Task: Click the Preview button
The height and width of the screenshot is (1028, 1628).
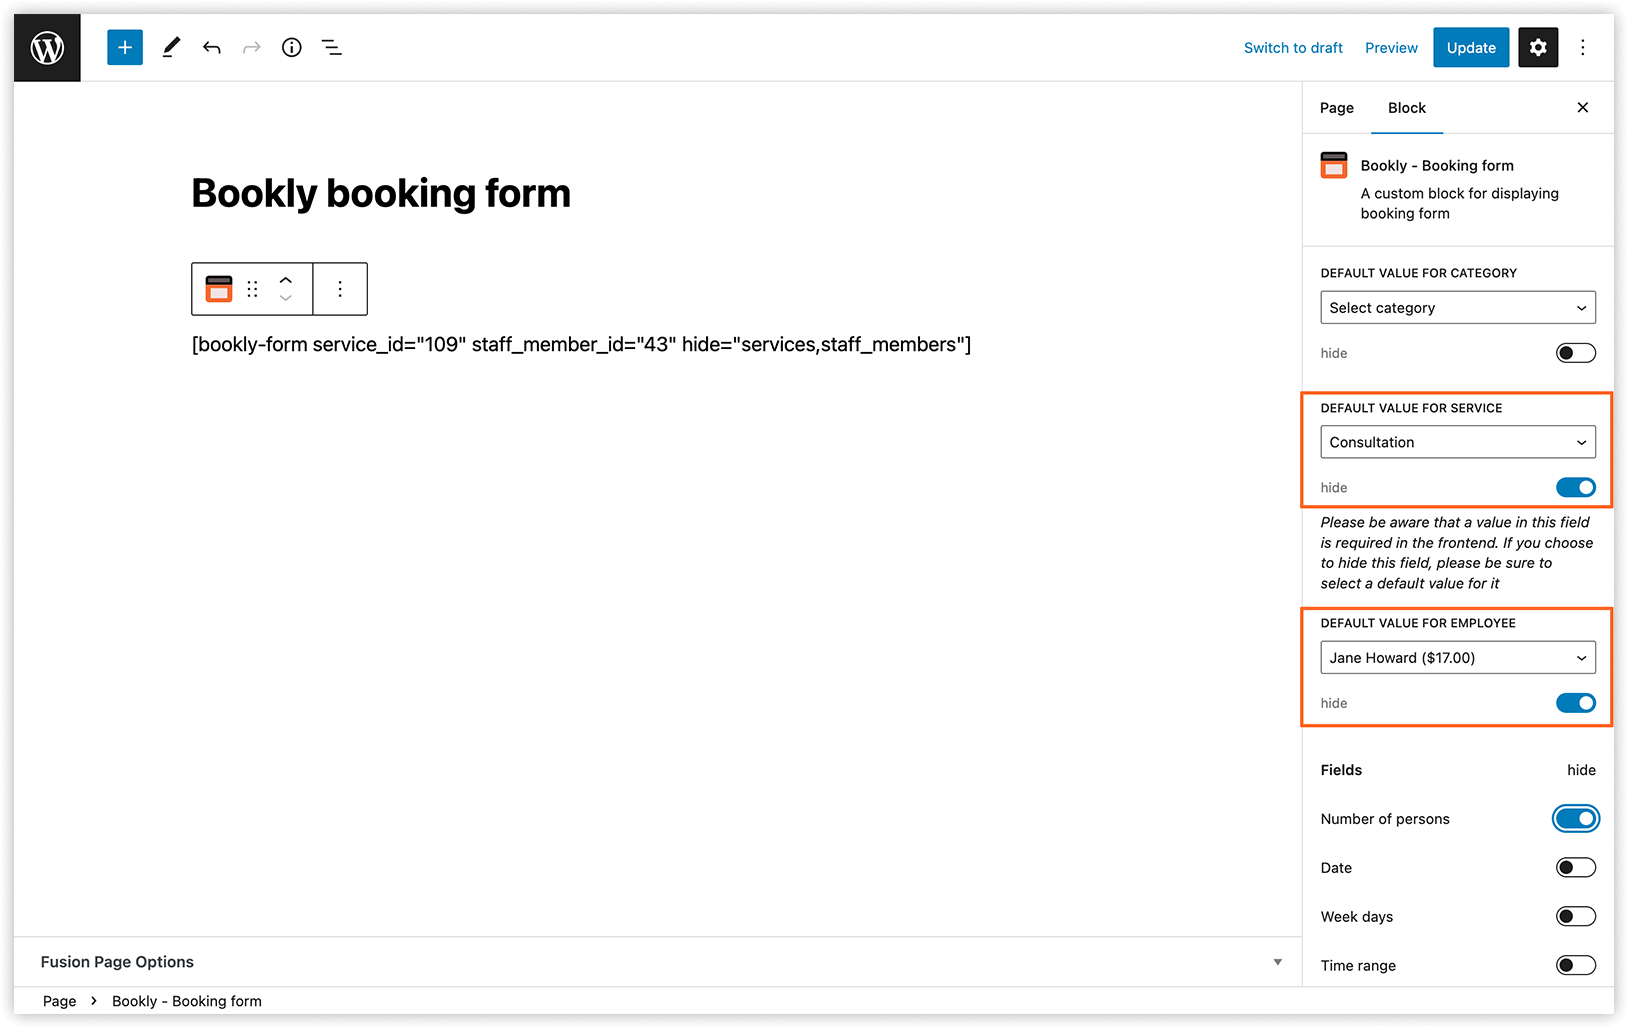Action: [x=1391, y=48]
